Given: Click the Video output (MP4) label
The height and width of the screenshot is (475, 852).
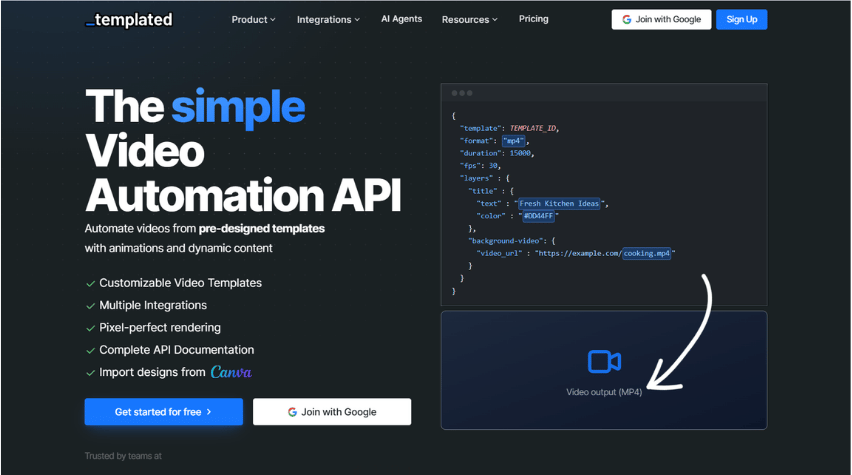Looking at the screenshot, I should [604, 392].
